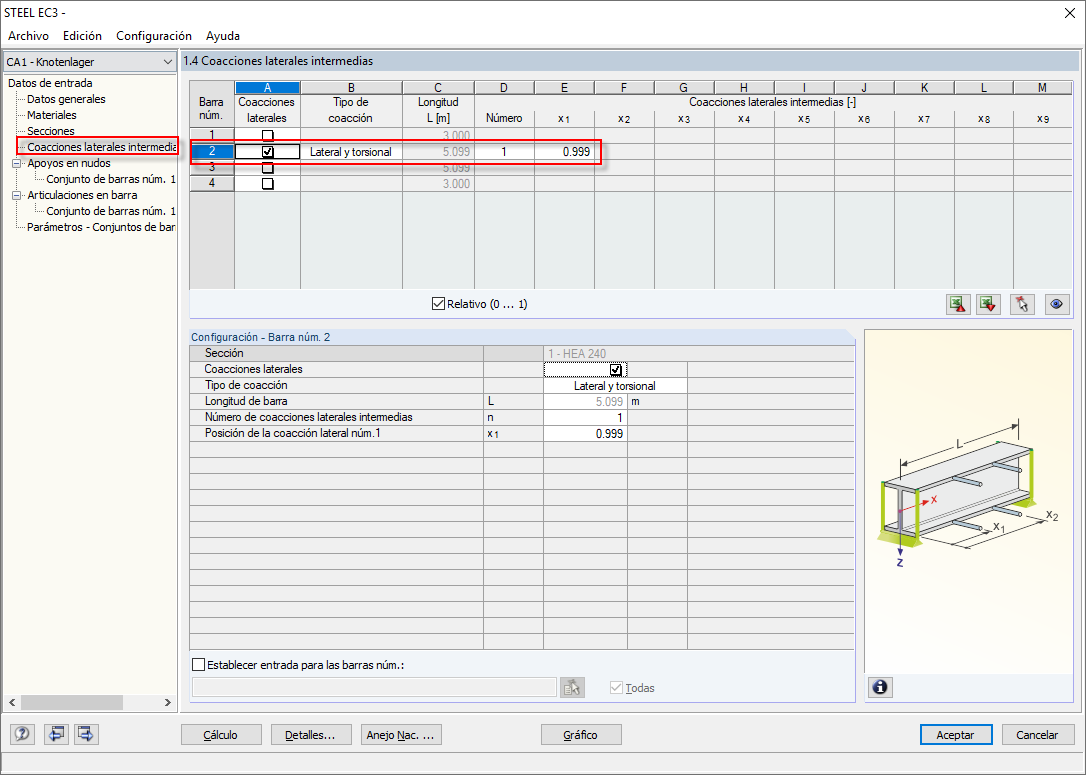Toggle the eye view mode icon
The width and height of the screenshot is (1086, 775).
1057,304
